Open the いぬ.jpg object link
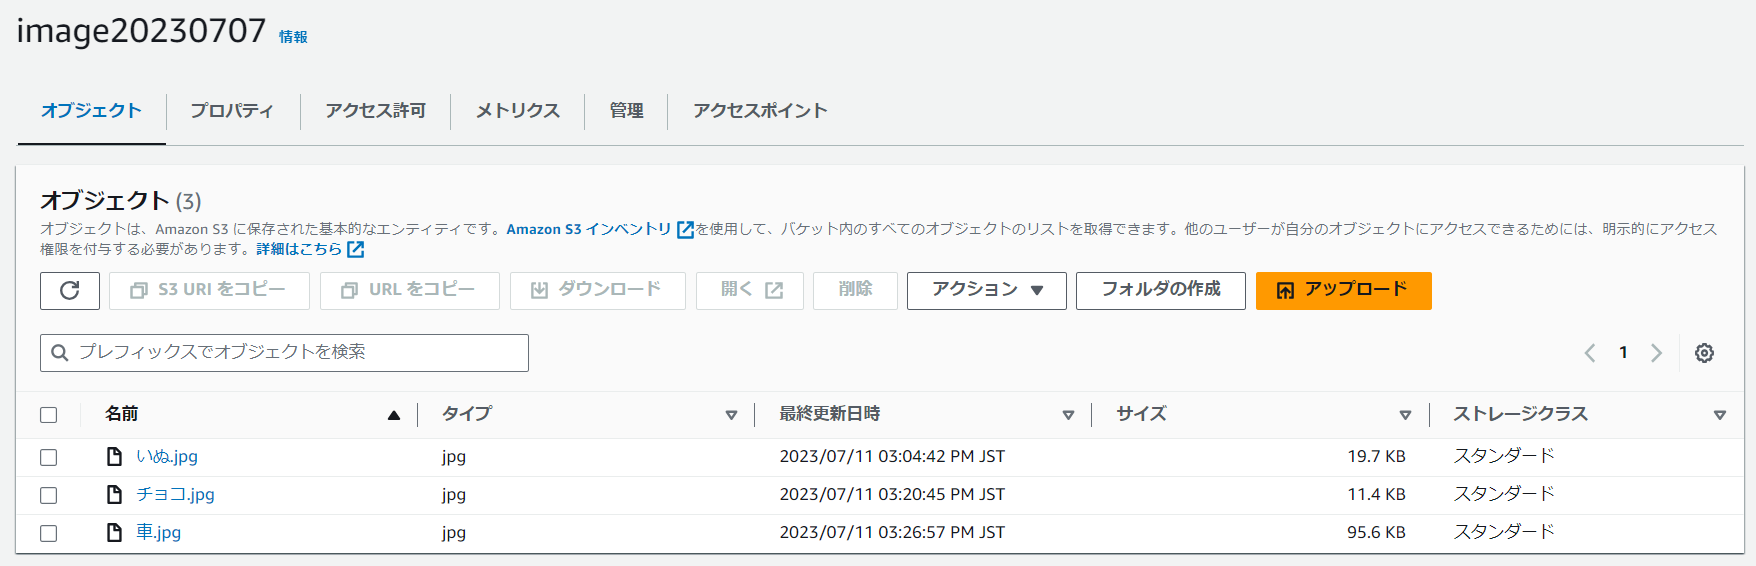This screenshot has height=566, width=1756. 167,457
